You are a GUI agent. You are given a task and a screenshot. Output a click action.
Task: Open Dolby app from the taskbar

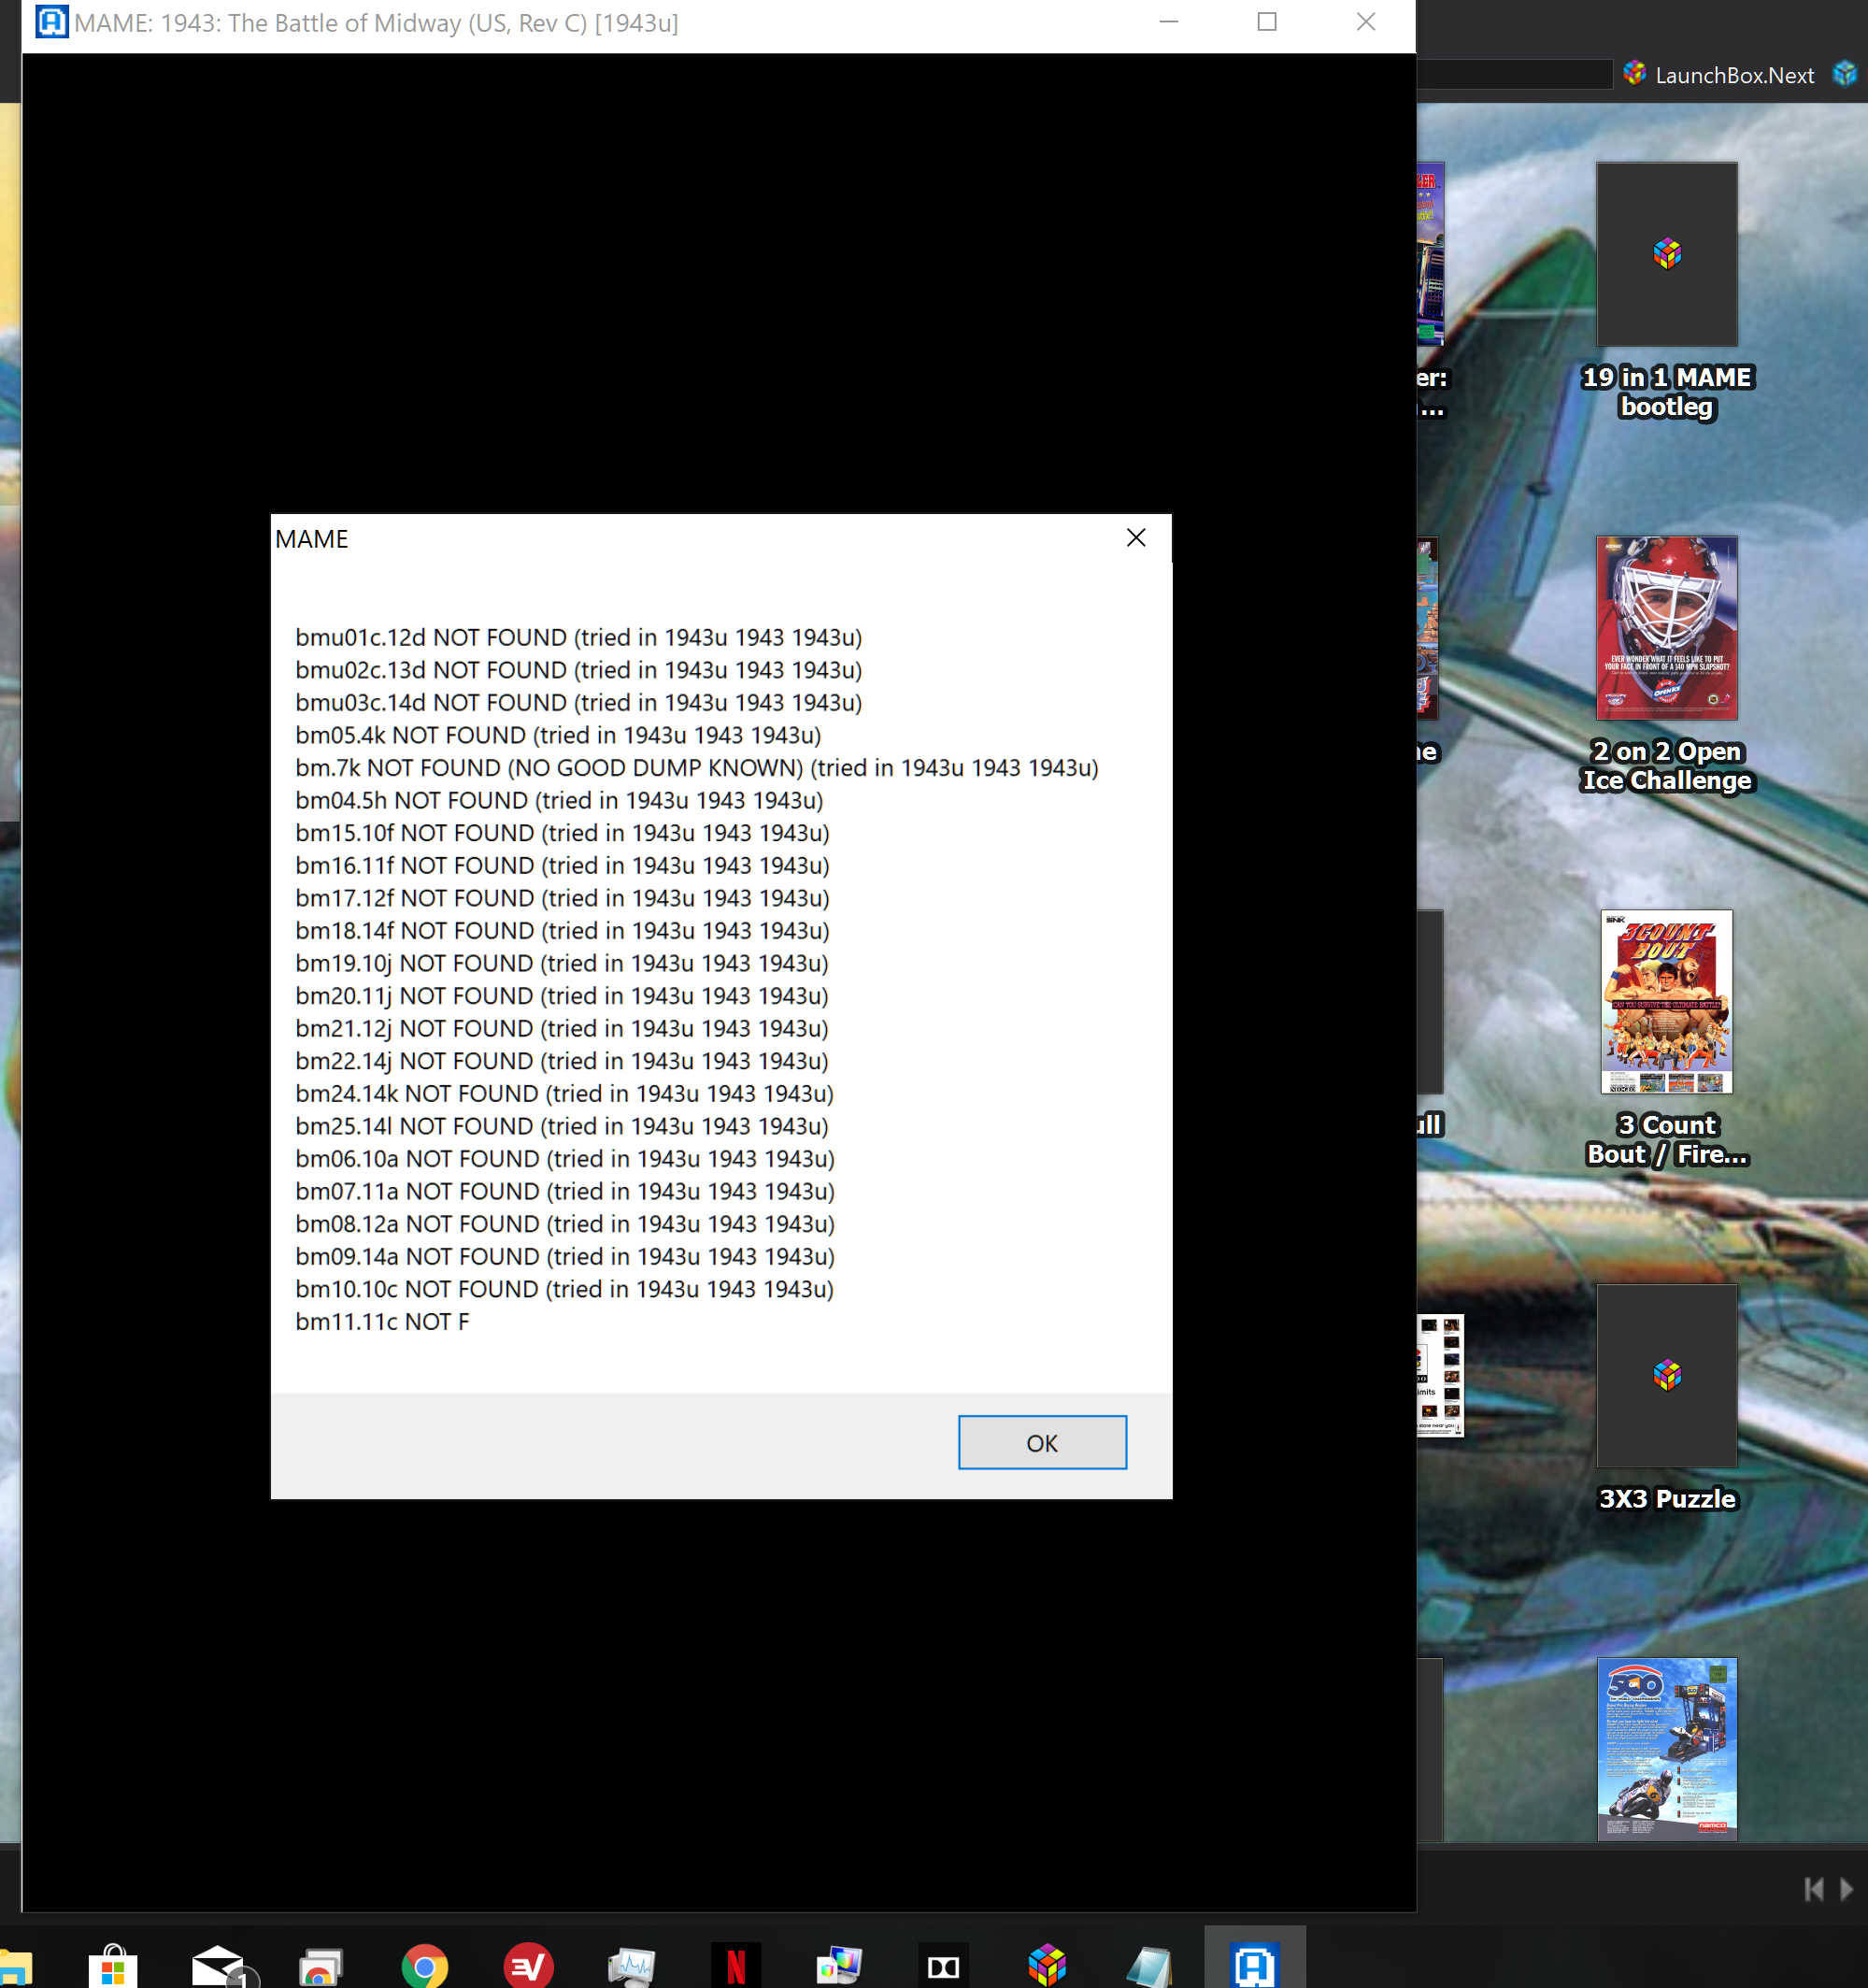(943, 1966)
